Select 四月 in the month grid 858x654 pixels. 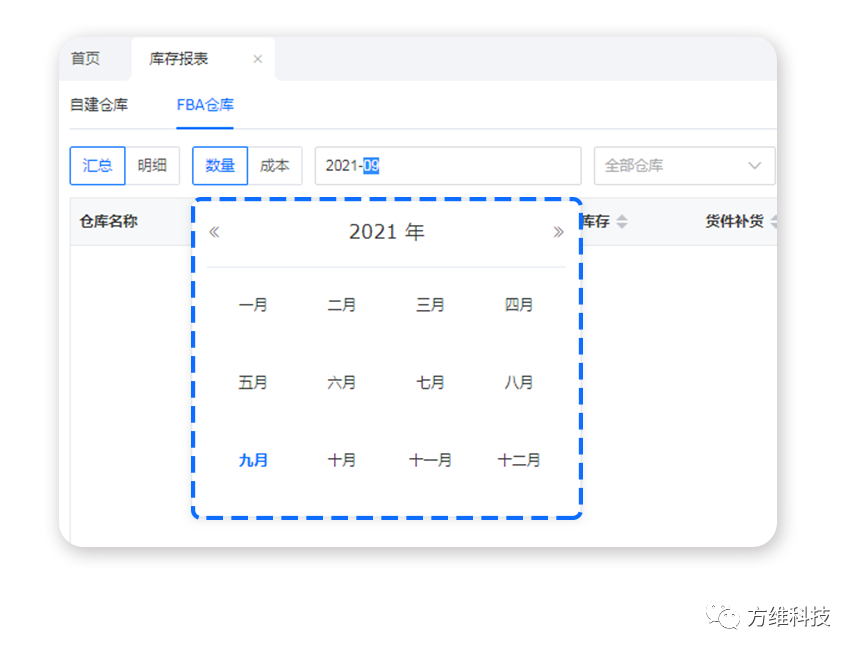coord(519,305)
